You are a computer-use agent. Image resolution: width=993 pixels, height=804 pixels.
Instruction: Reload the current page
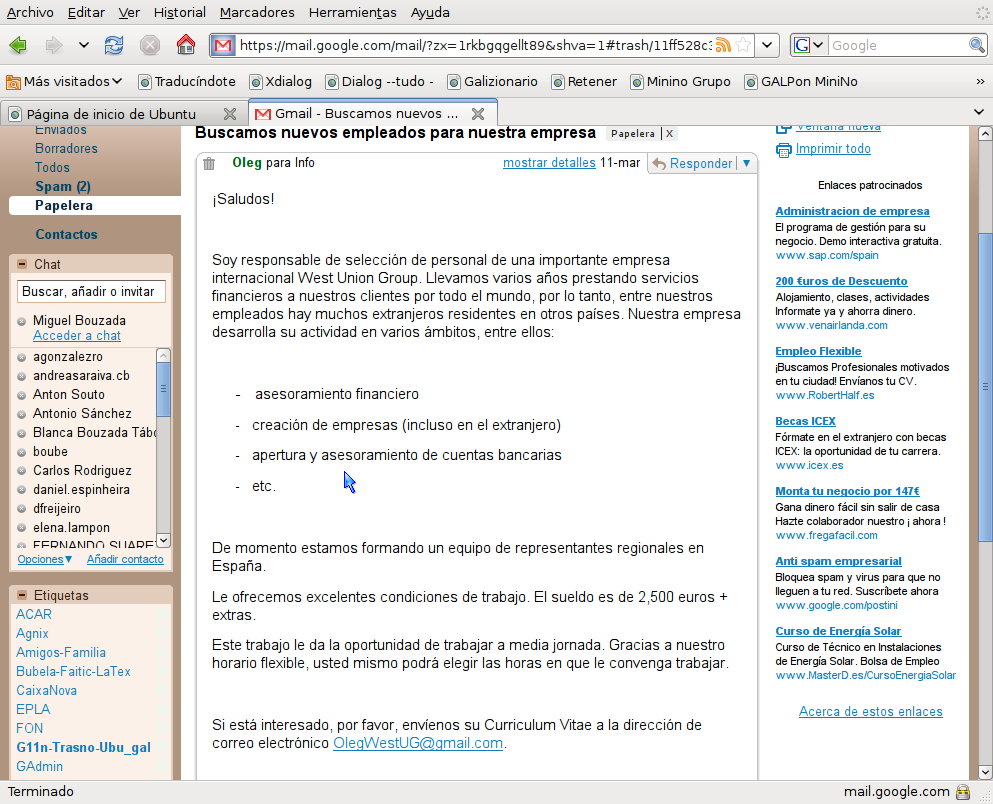(x=114, y=45)
